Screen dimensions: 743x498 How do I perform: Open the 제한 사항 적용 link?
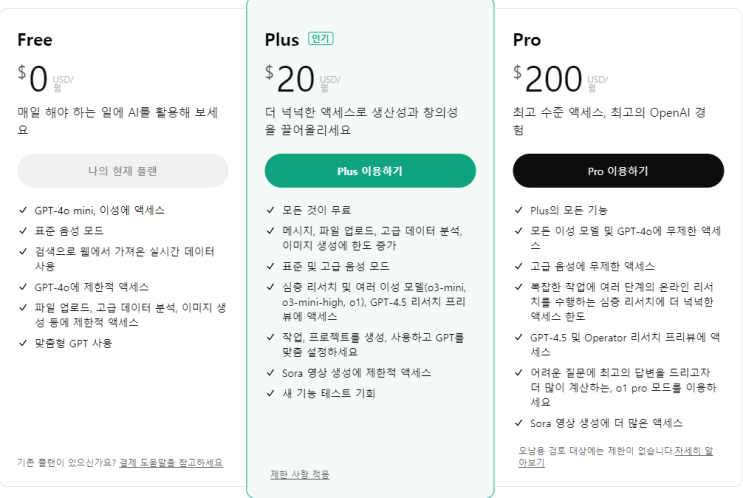[299, 474]
